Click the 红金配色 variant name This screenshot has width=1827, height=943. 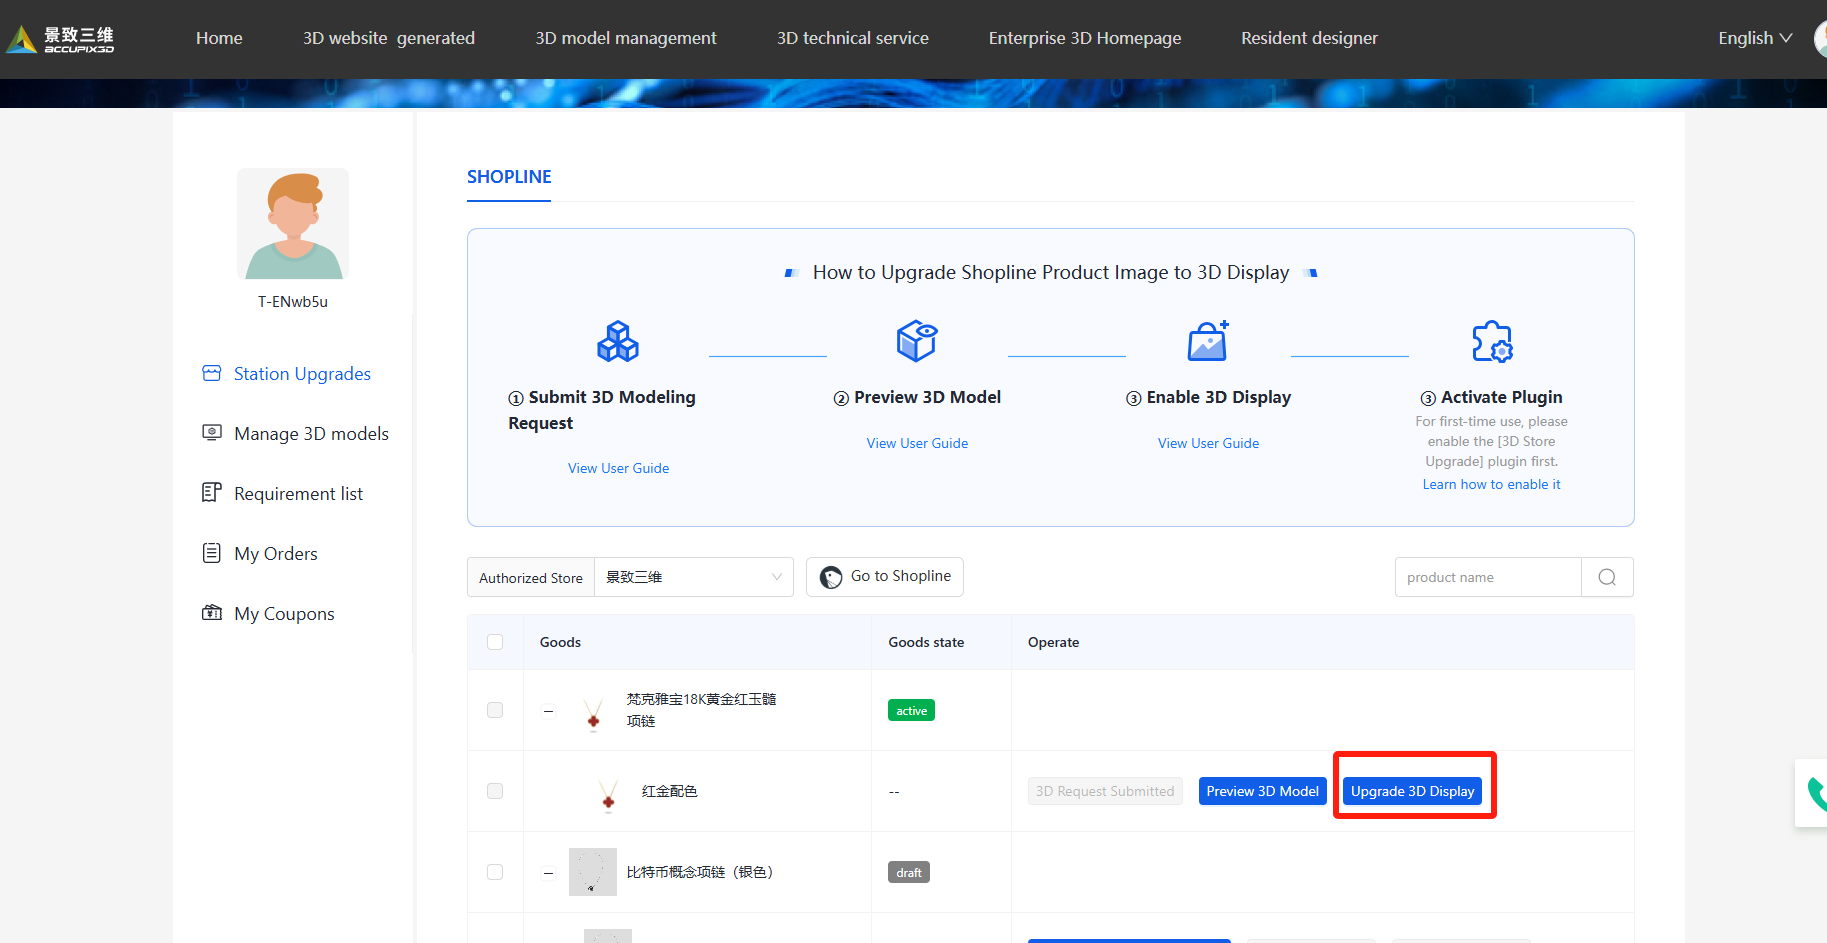tap(669, 791)
